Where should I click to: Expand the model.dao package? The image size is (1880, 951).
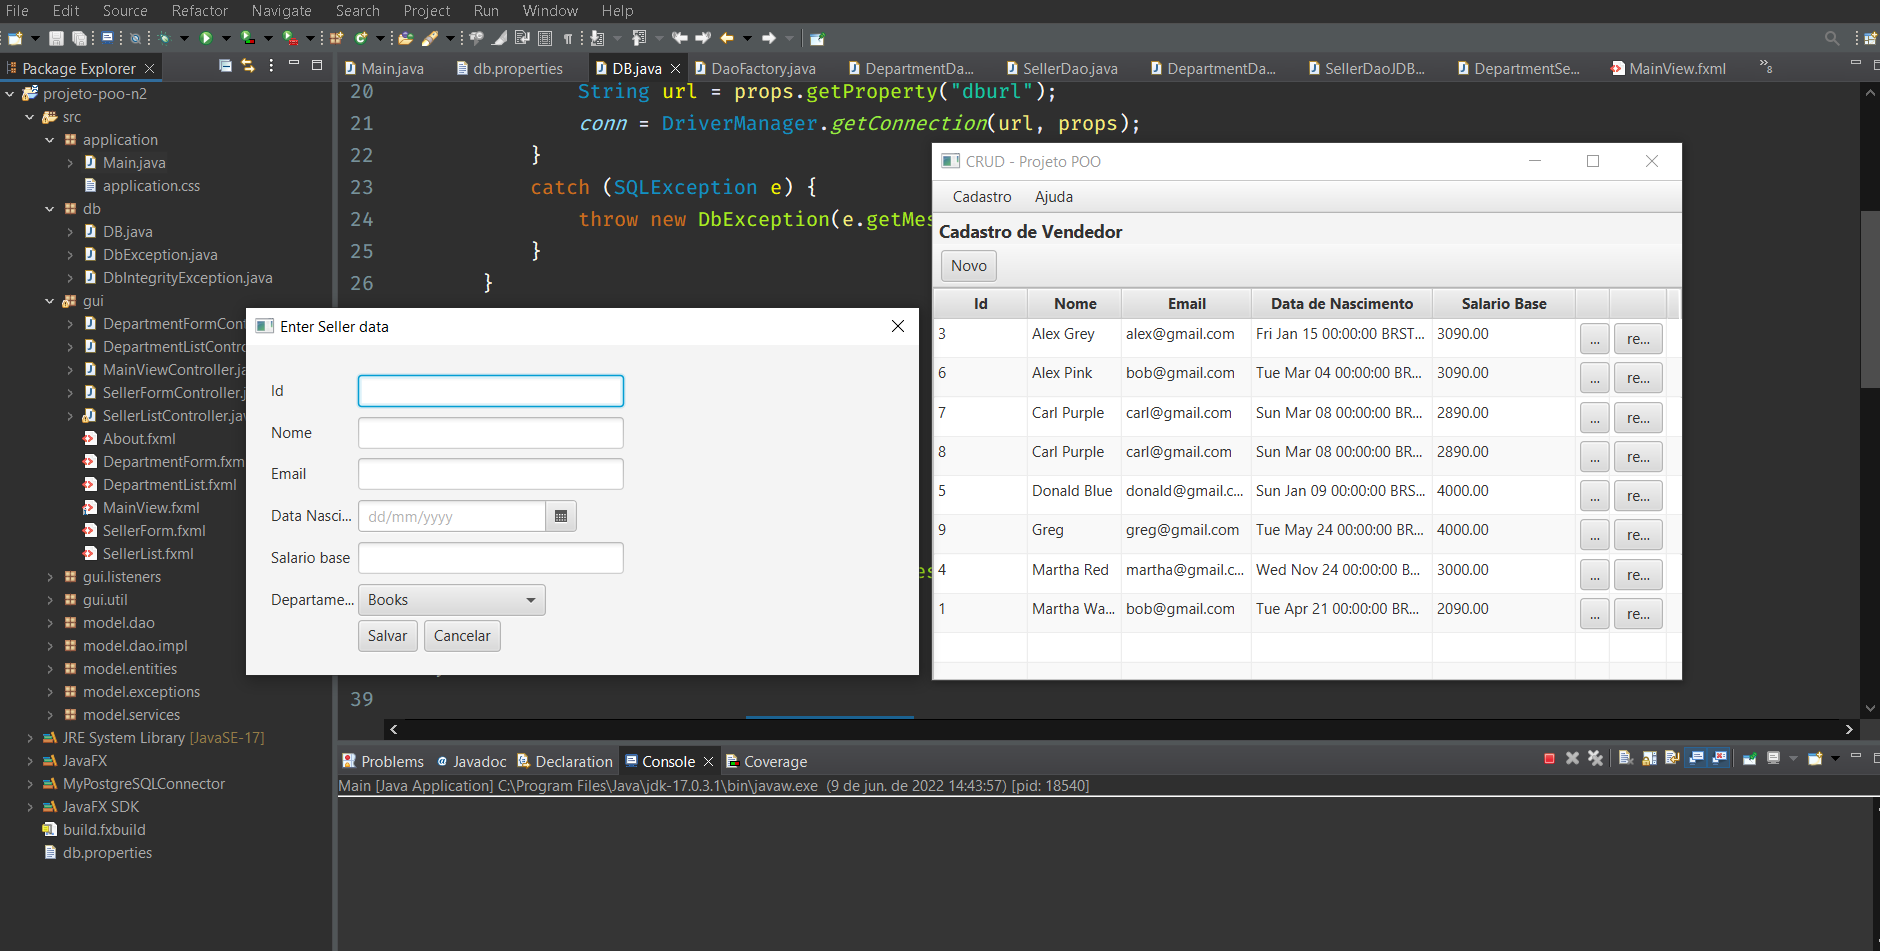51,623
